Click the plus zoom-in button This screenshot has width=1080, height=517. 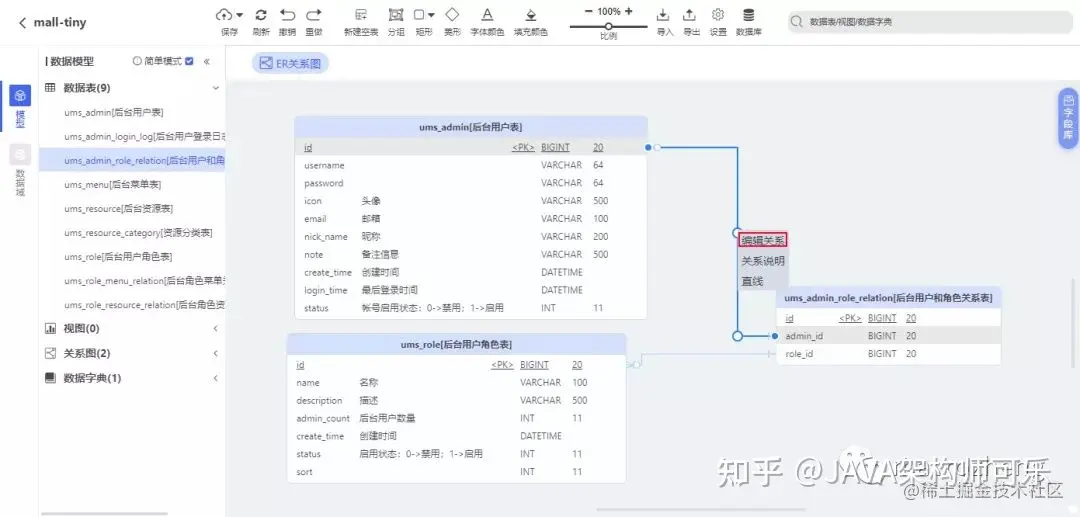pos(629,12)
